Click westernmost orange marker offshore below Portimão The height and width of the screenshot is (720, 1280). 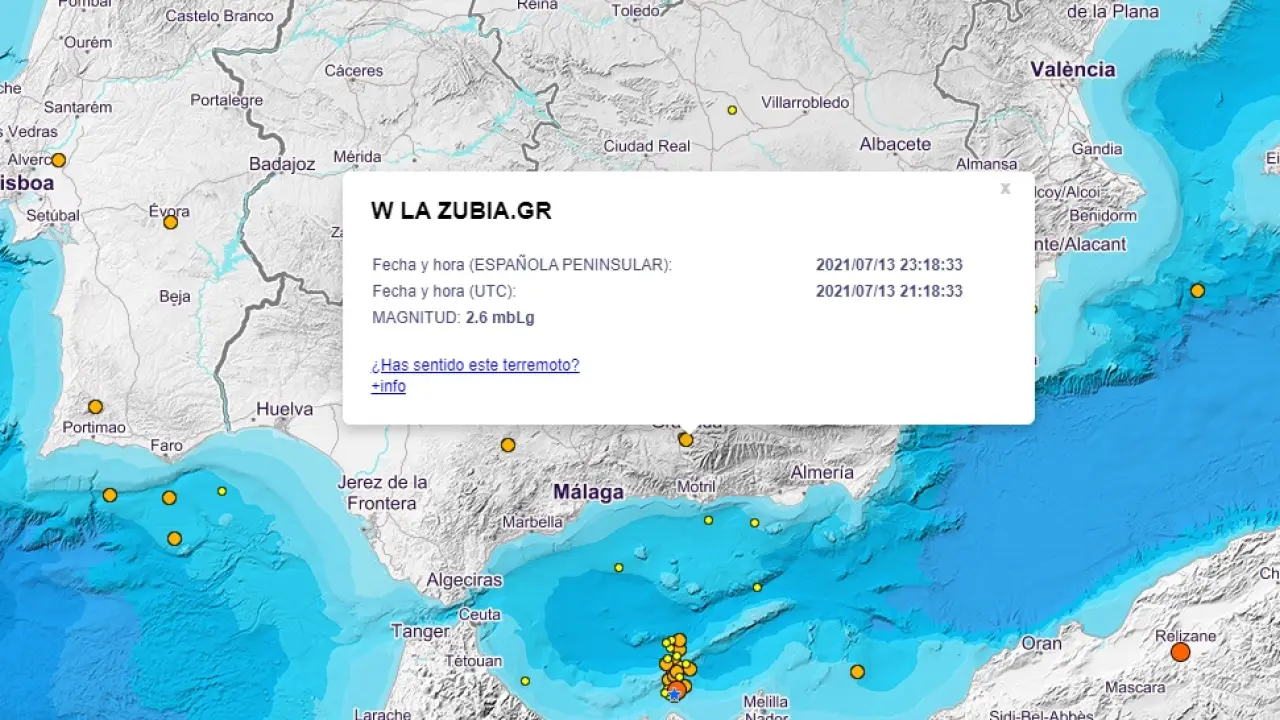pyautogui.click(x=110, y=495)
